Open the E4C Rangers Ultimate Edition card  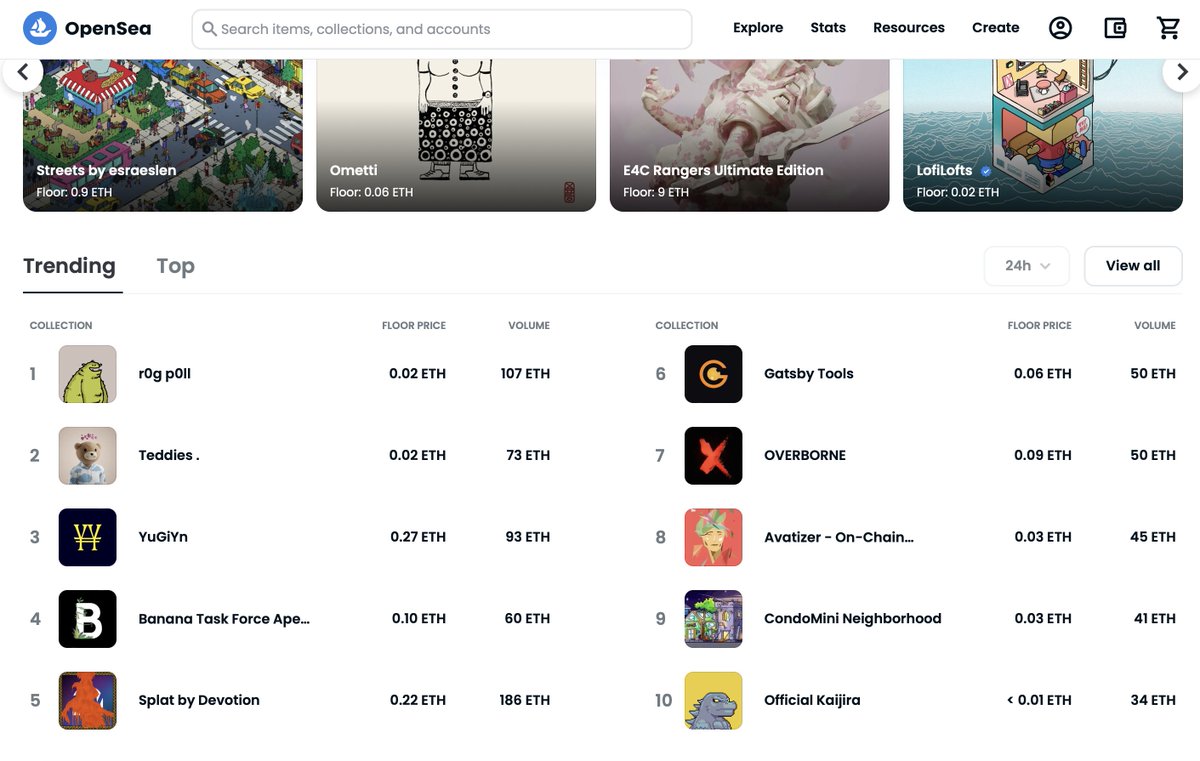click(749, 135)
